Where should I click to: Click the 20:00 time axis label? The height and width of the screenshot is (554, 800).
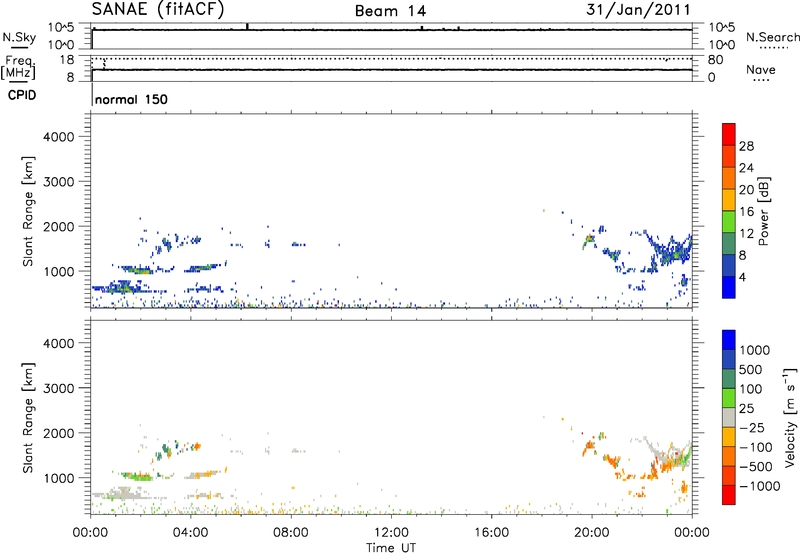592,533
